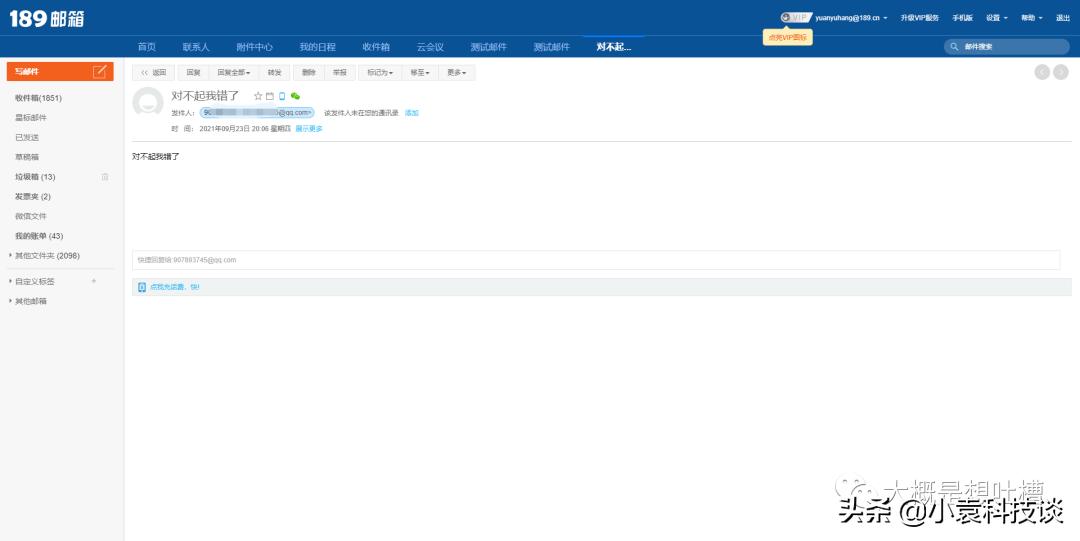Click the magnifier icon in mail search
1080x541 pixels.
(955, 47)
